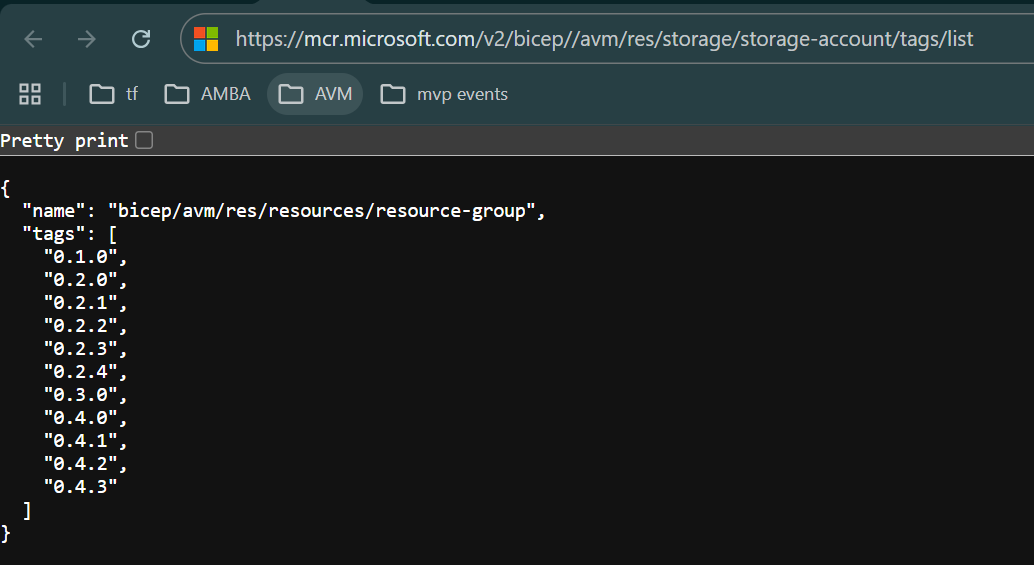This screenshot has width=1034, height=565.
Task: Go forward using the browser forward arrow
Action: click(87, 40)
